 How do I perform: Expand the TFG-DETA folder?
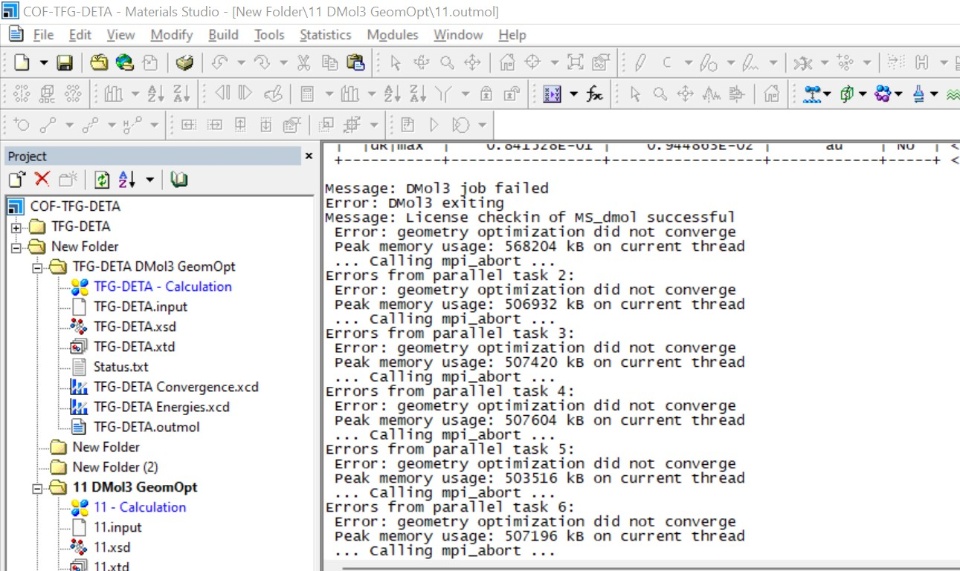coord(16,227)
